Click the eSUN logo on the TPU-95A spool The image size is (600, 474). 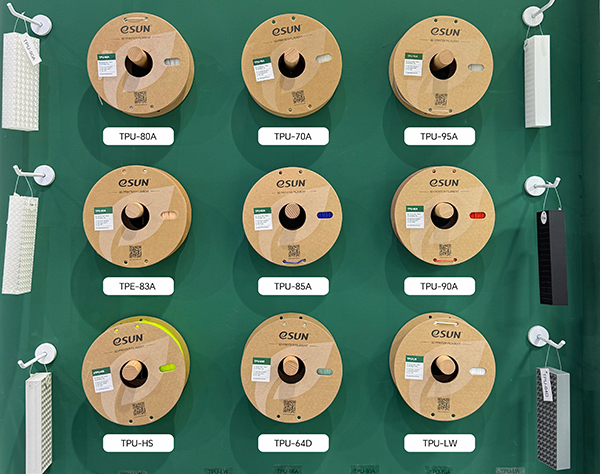point(446,31)
